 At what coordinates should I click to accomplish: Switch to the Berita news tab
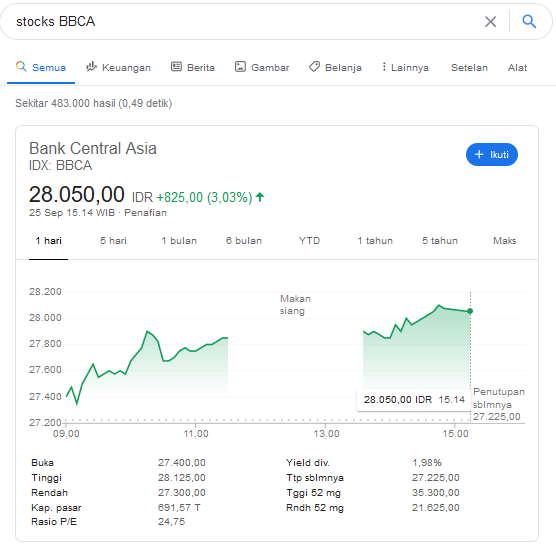[193, 67]
